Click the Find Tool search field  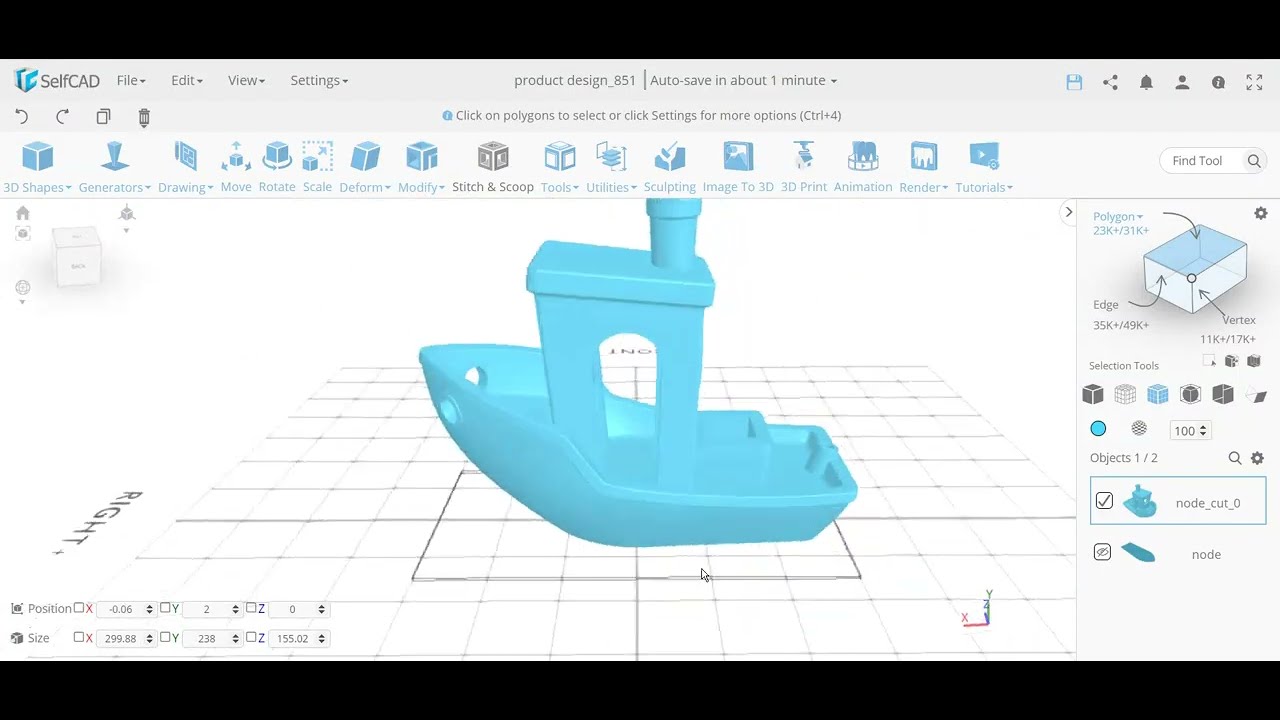click(x=1205, y=160)
